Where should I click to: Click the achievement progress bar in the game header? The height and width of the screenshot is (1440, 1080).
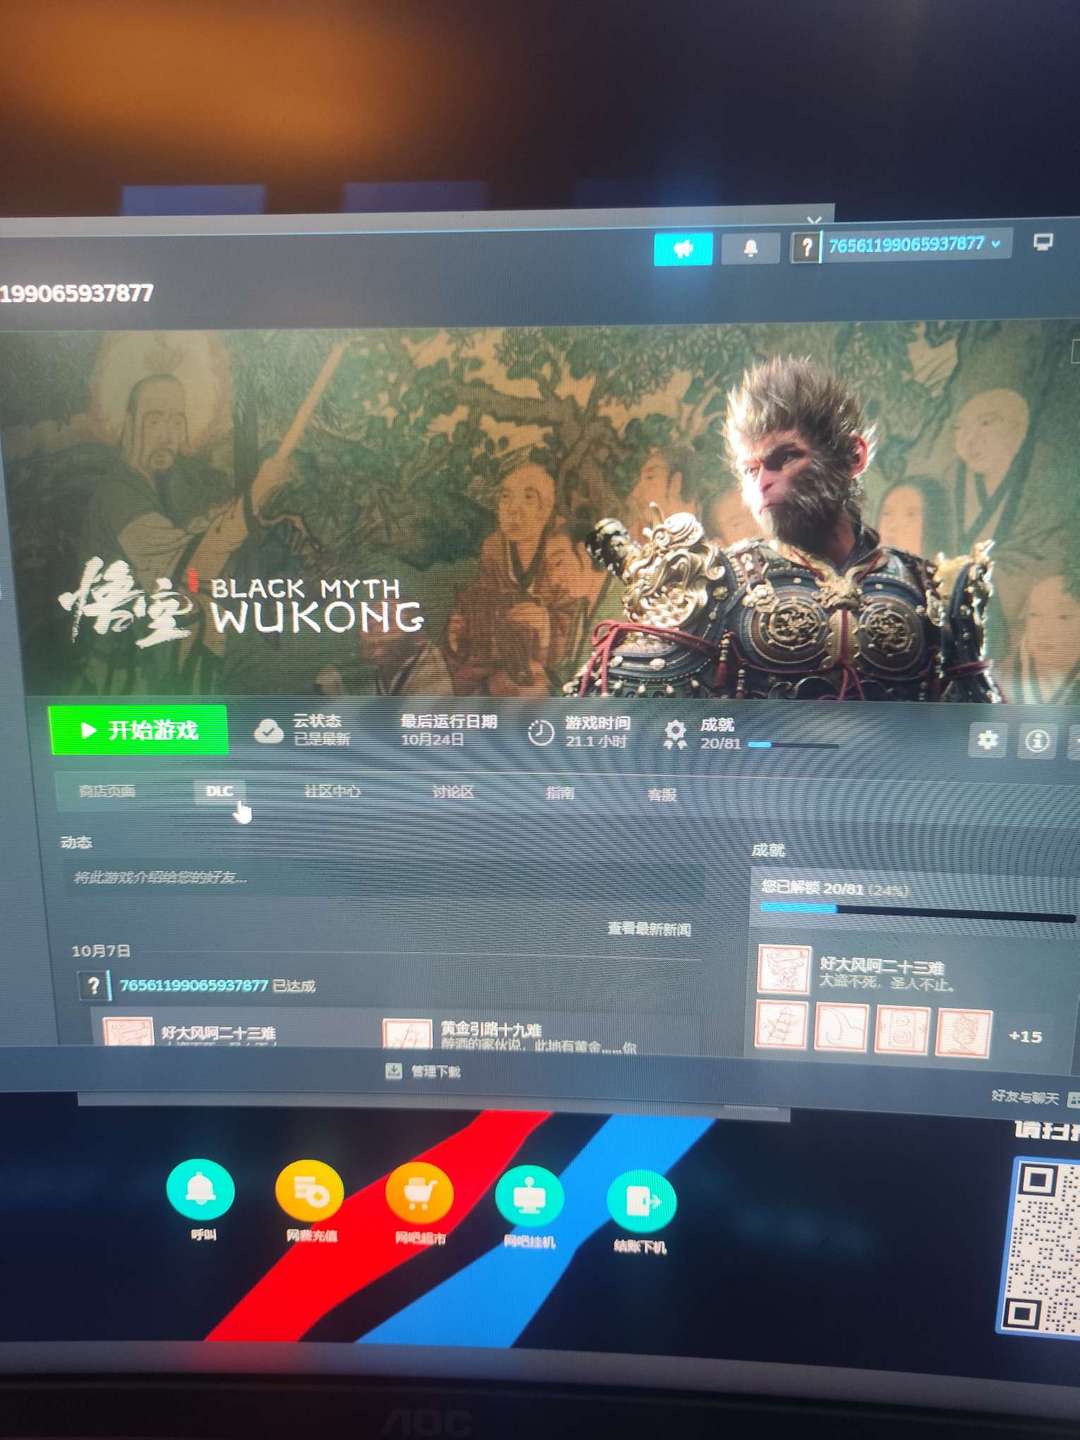coord(792,745)
